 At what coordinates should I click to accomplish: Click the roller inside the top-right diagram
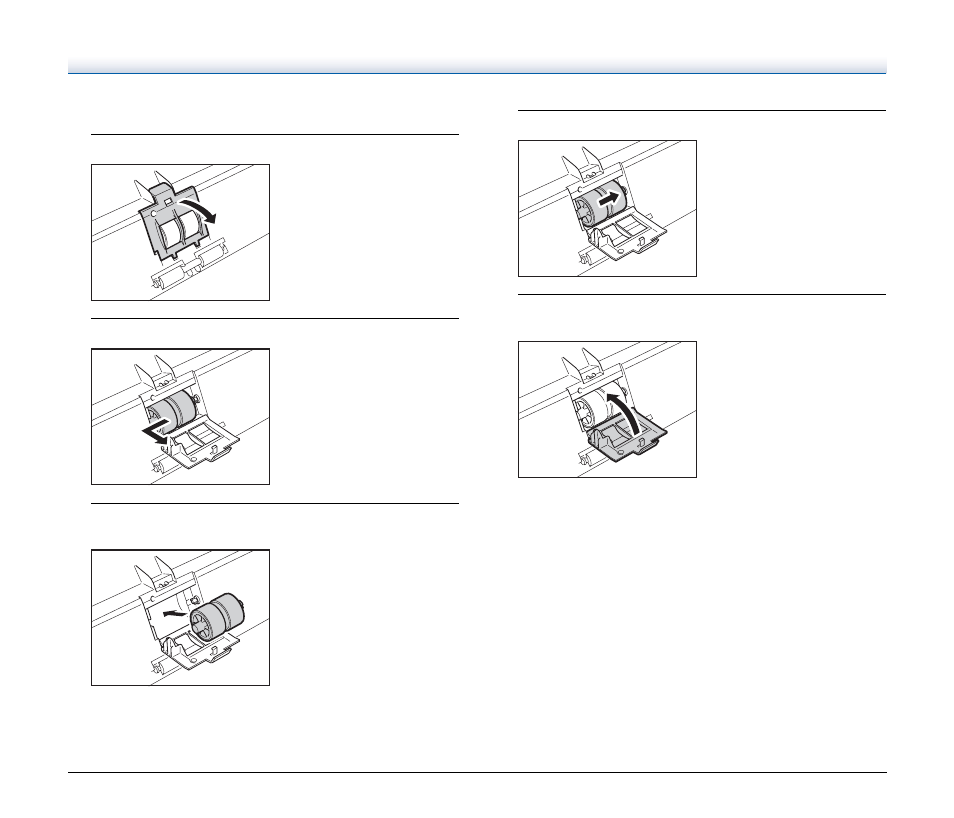601,203
